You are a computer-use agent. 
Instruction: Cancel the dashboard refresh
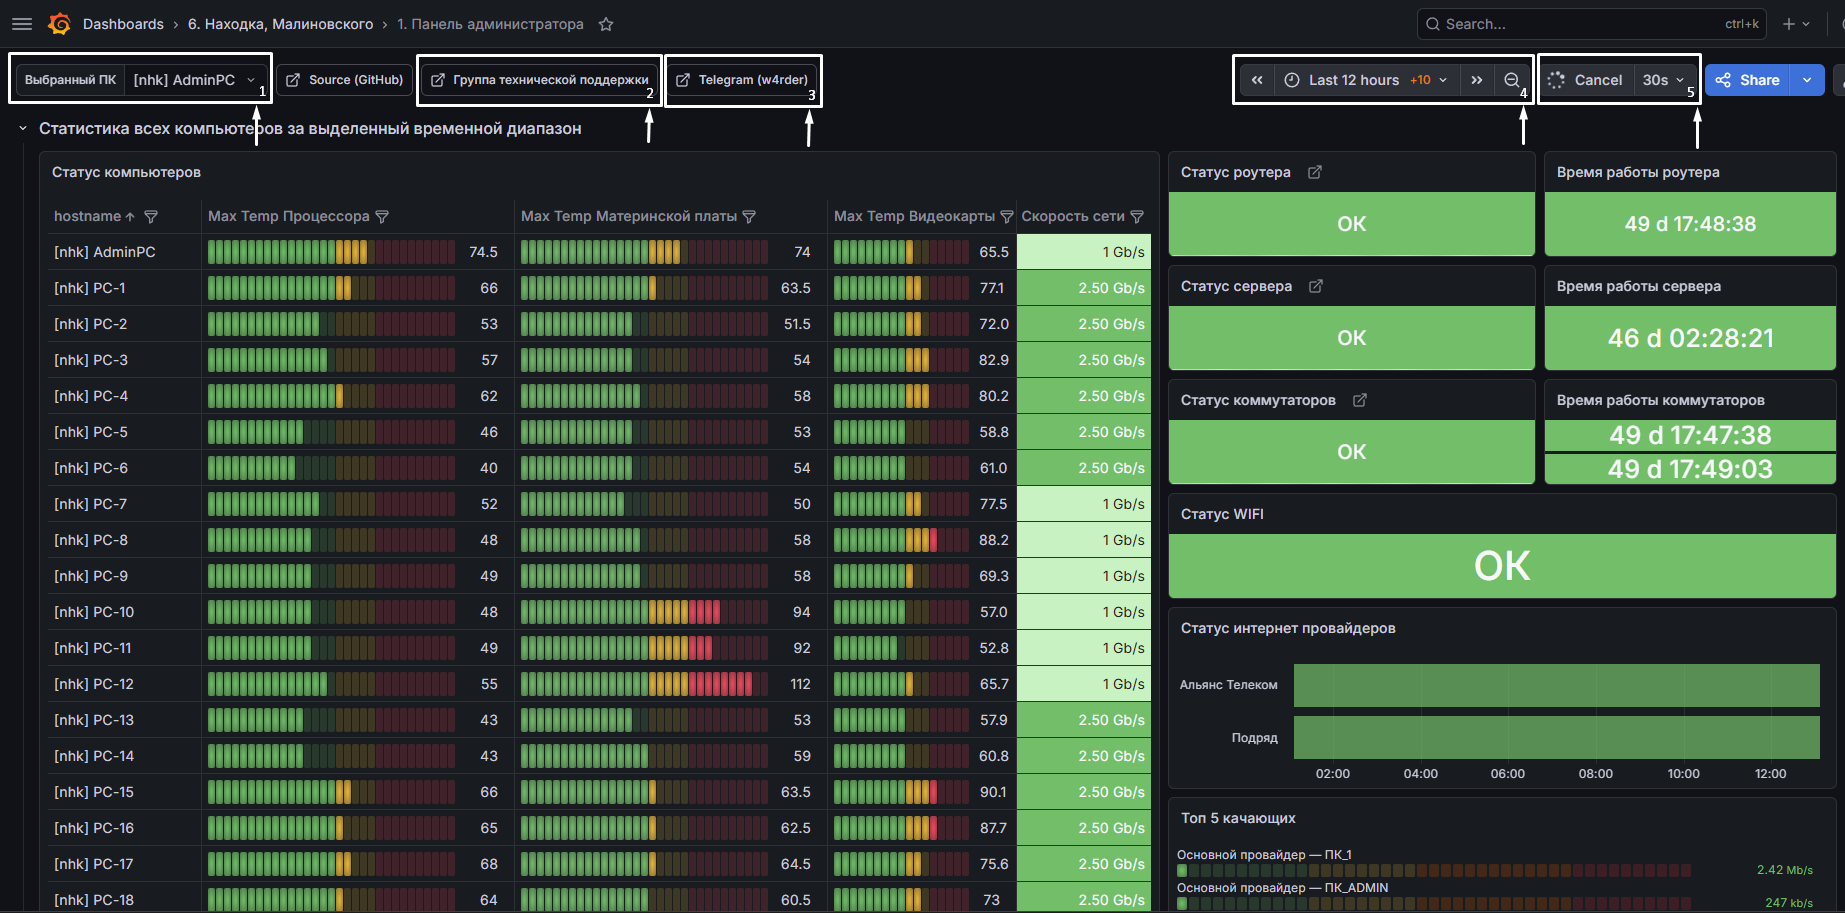pyautogui.click(x=1586, y=80)
